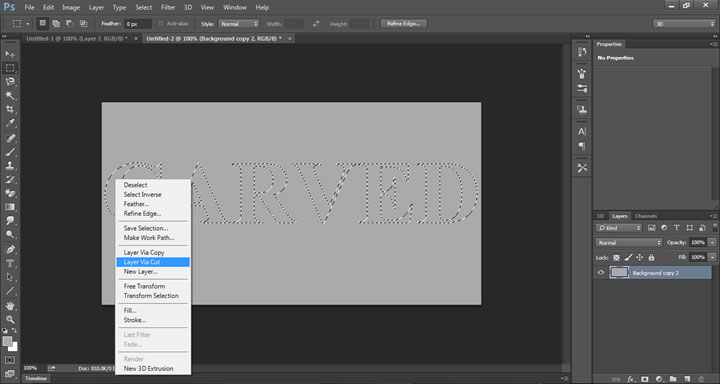Open the Properties panel flyout menu
This screenshot has width=720, height=384.
point(713,45)
